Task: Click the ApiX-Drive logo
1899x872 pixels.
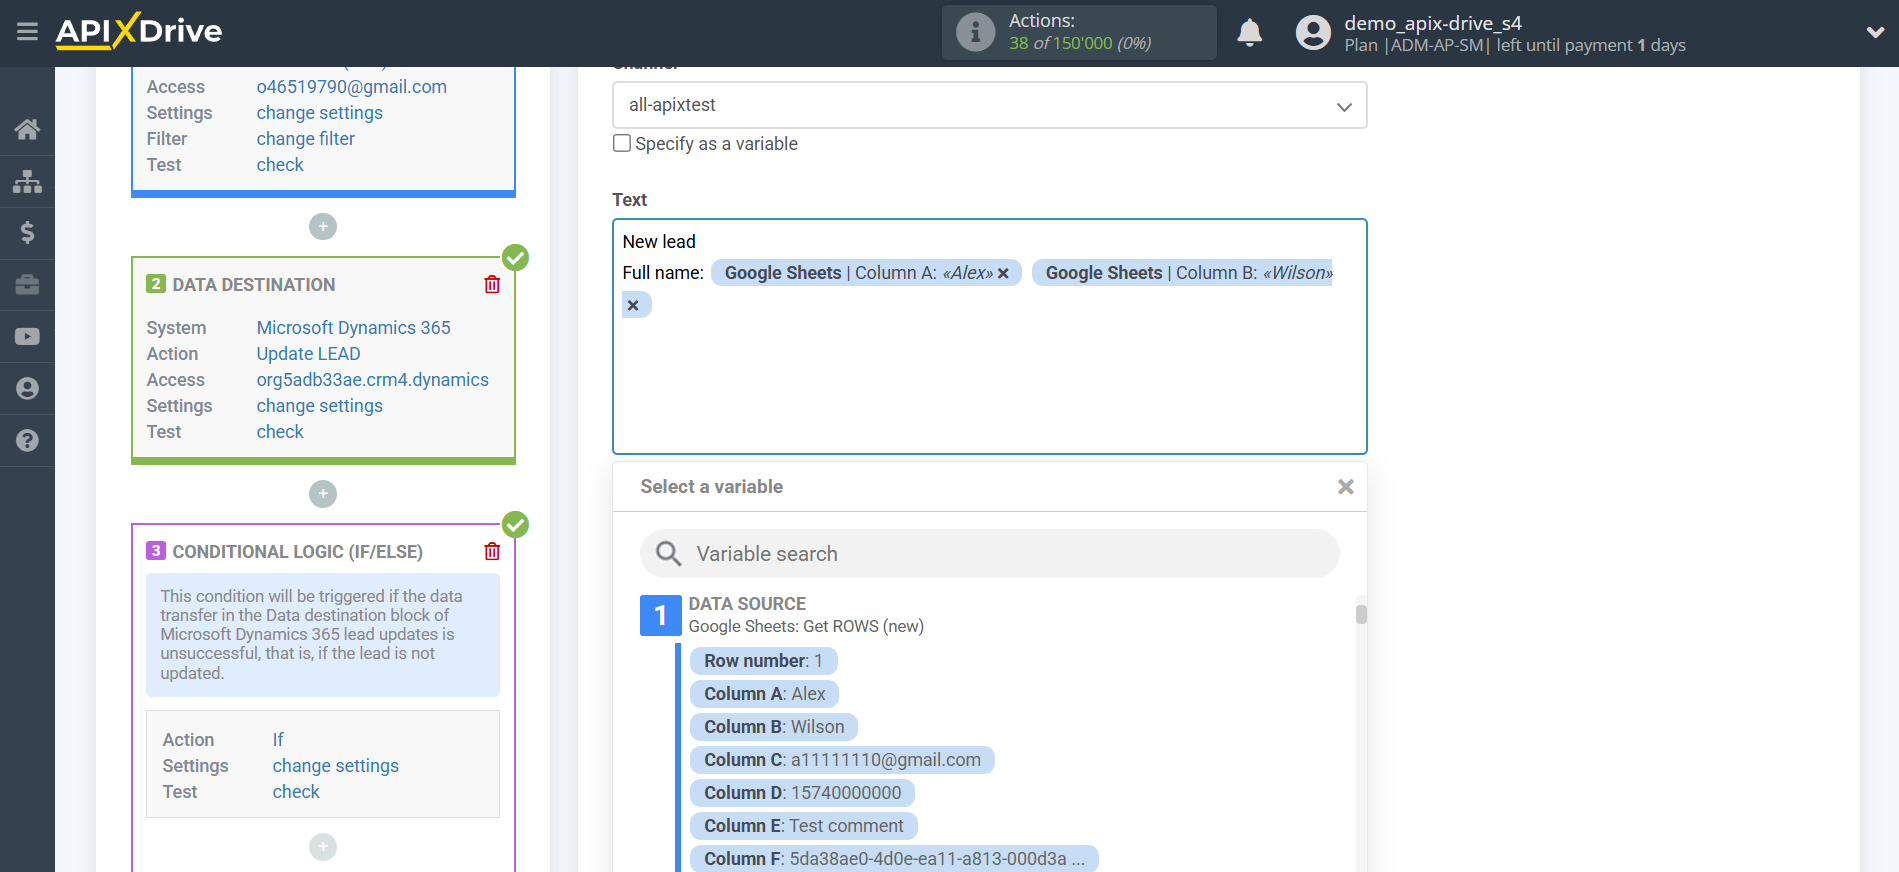Action: click(139, 31)
